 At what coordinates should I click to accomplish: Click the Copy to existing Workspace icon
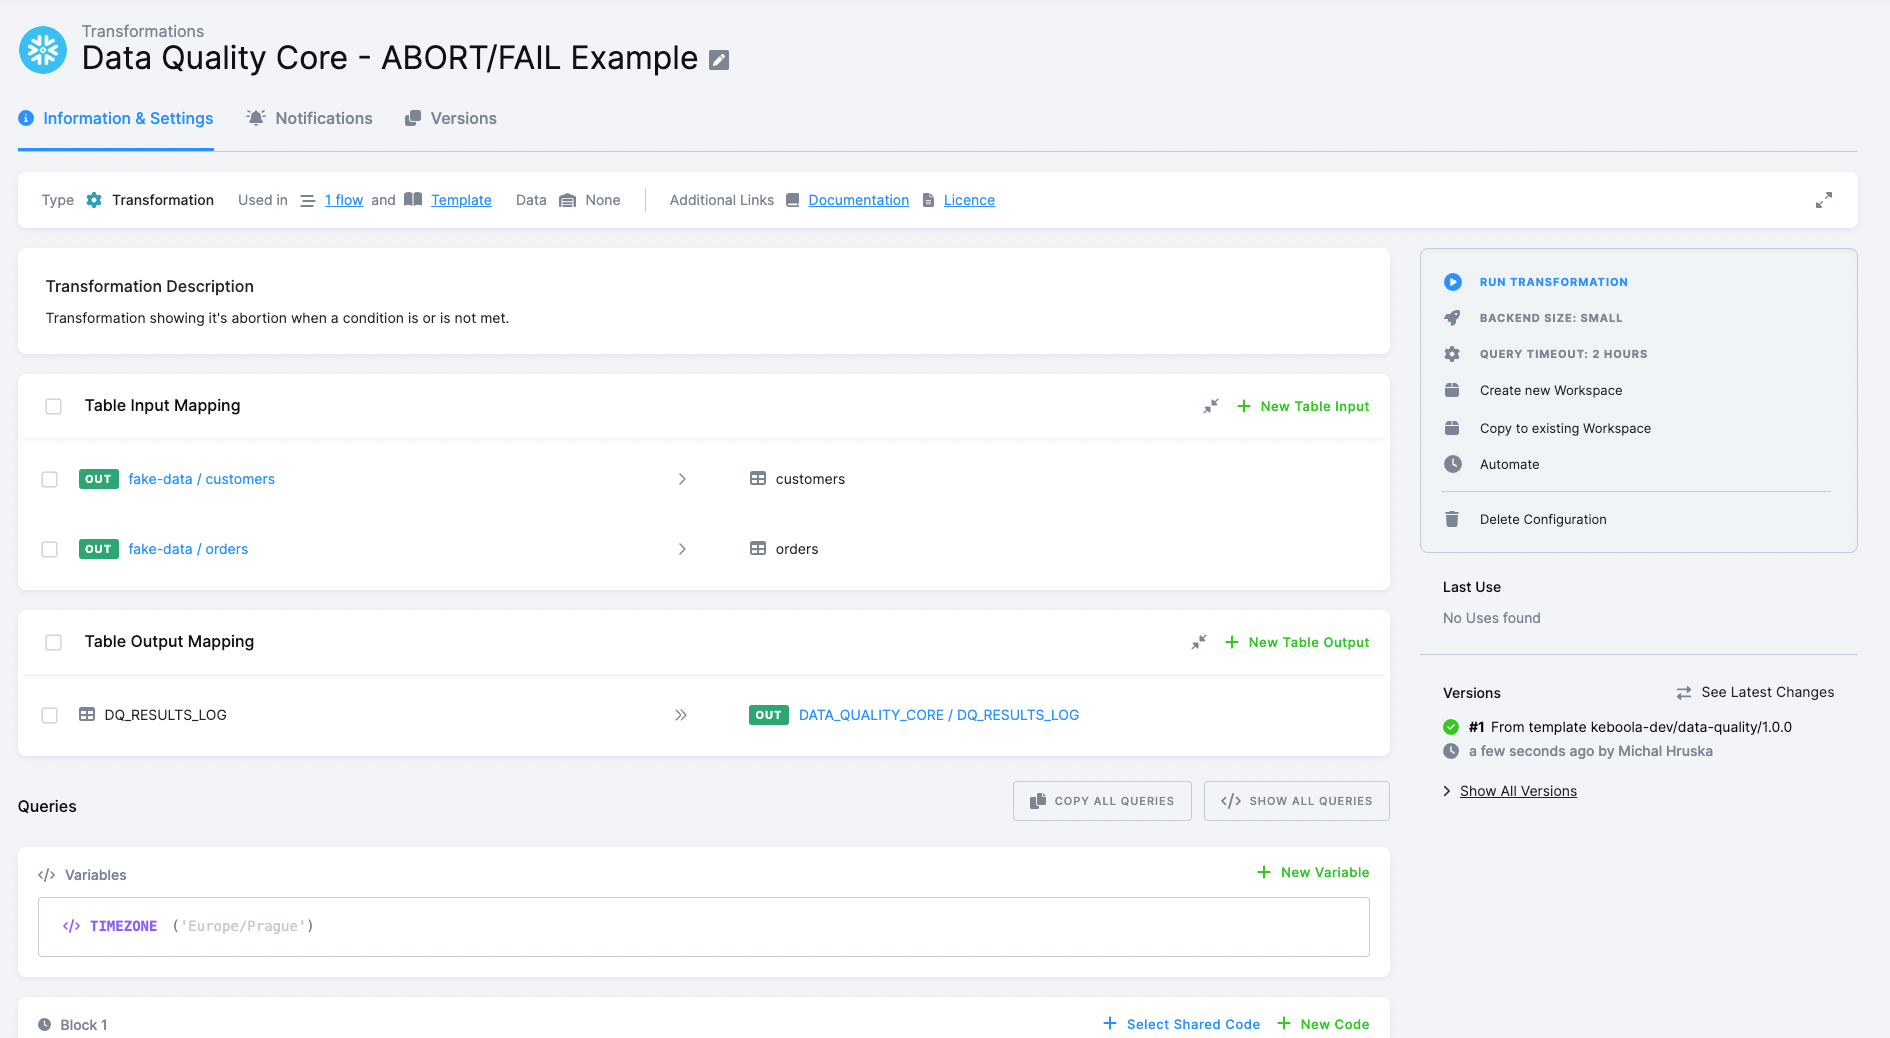[1452, 428]
